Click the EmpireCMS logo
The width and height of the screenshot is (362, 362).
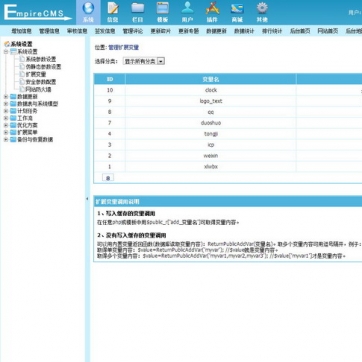click(37, 13)
